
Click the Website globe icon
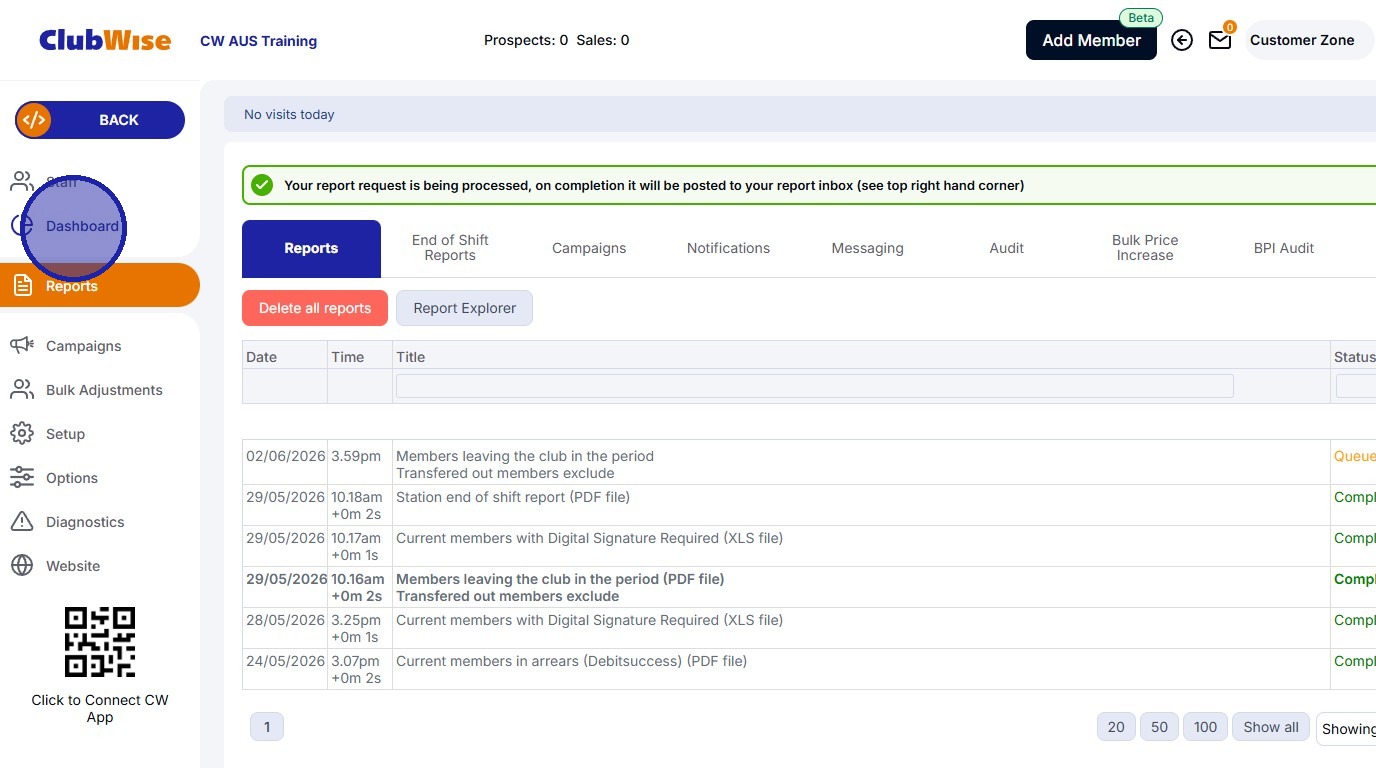pyautogui.click(x=22, y=566)
